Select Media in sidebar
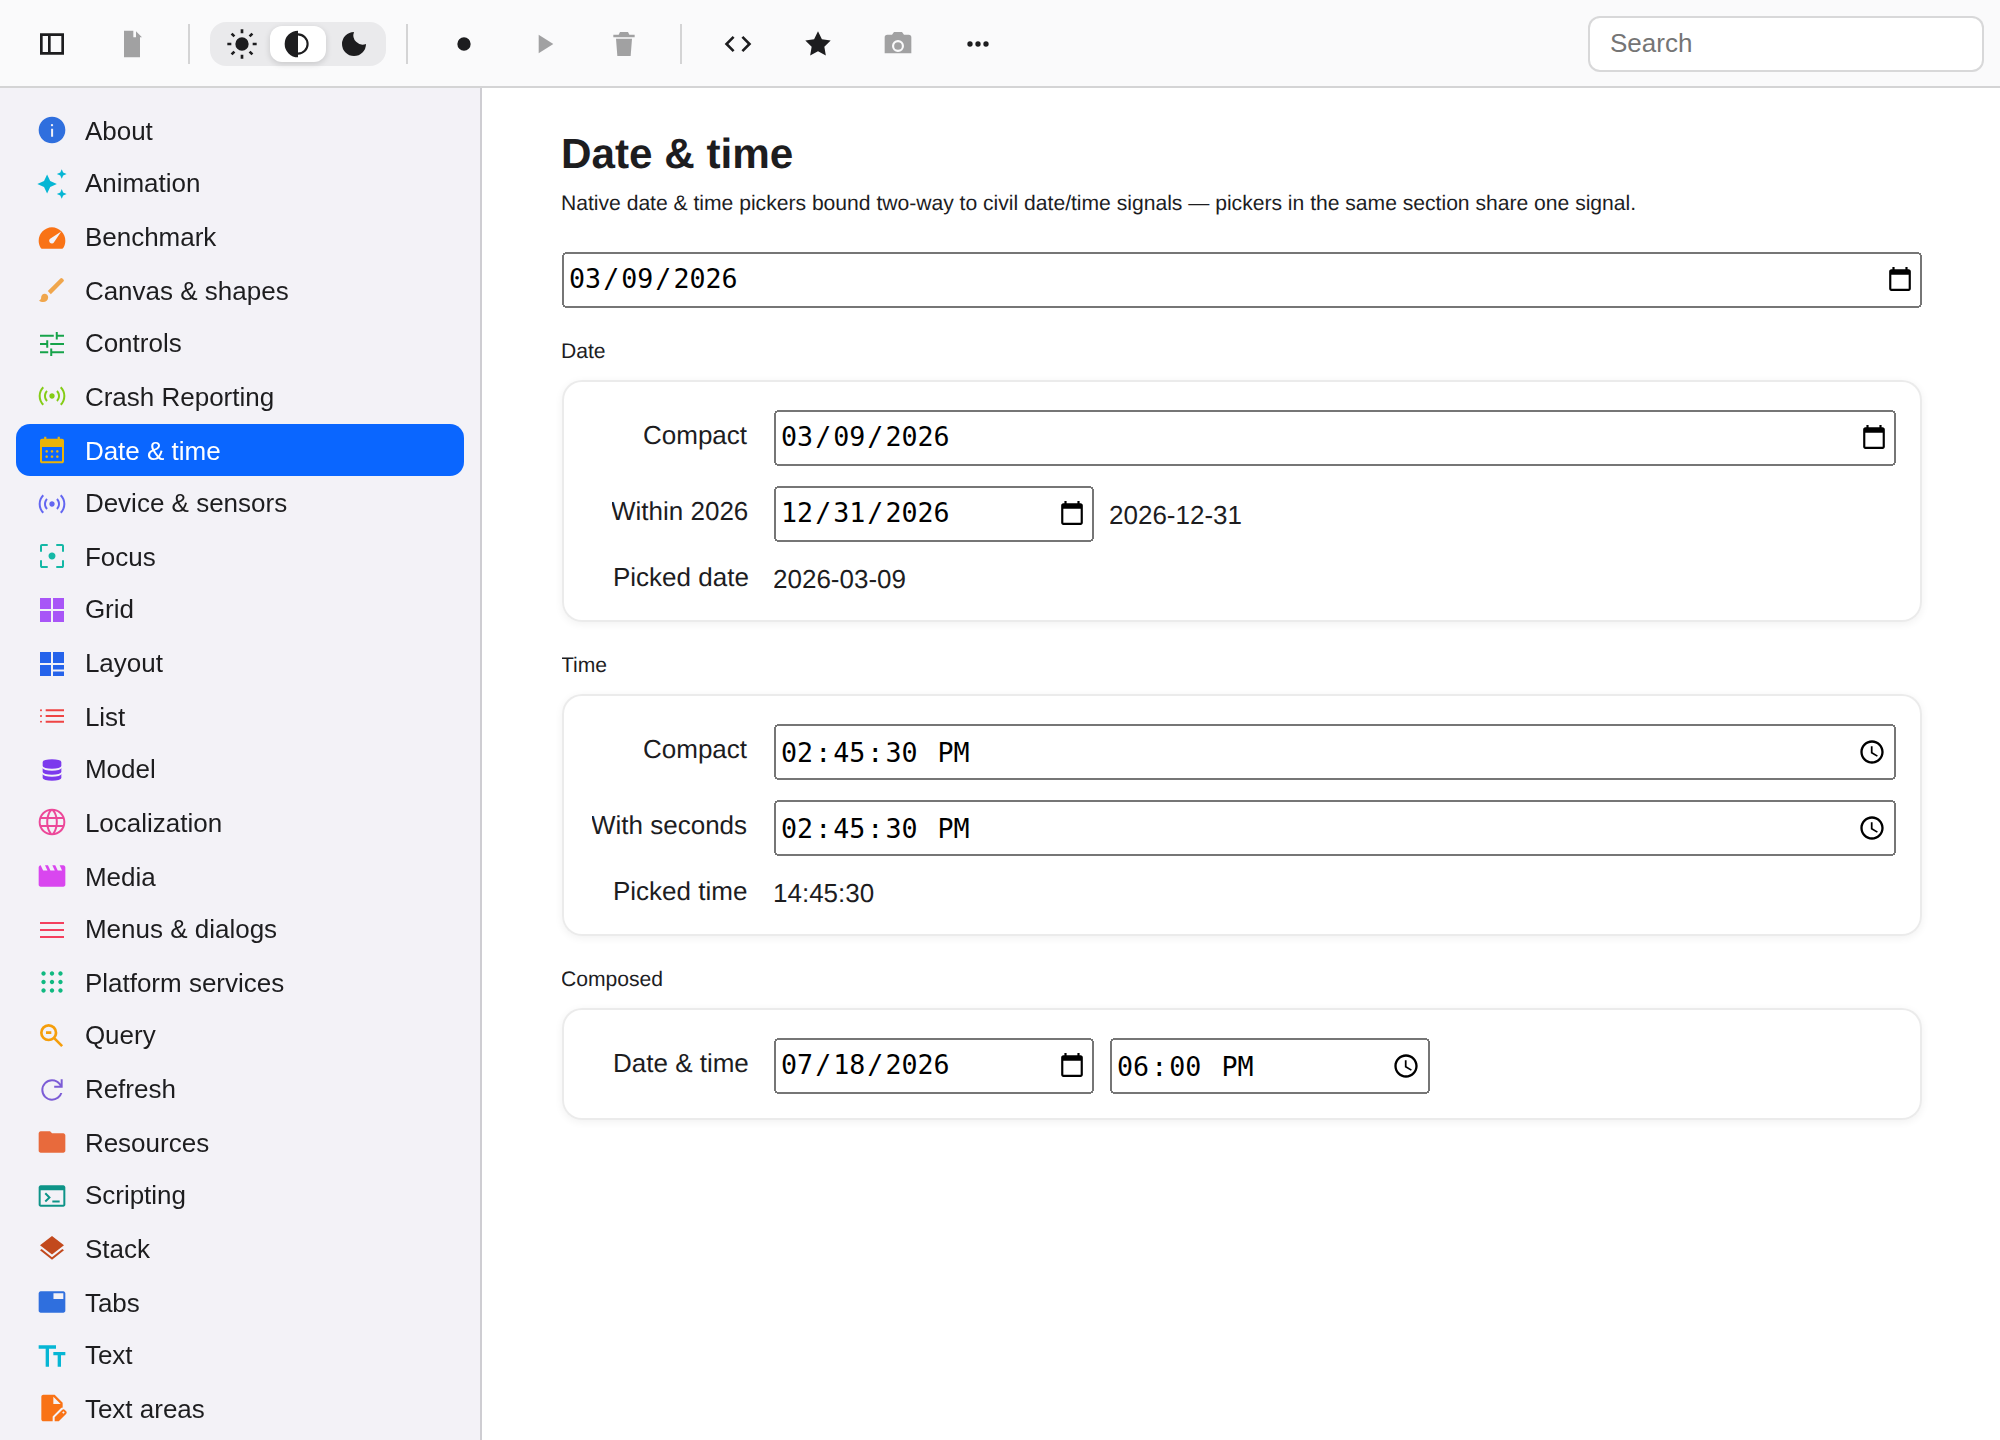2000x1440 pixels. coord(240,877)
